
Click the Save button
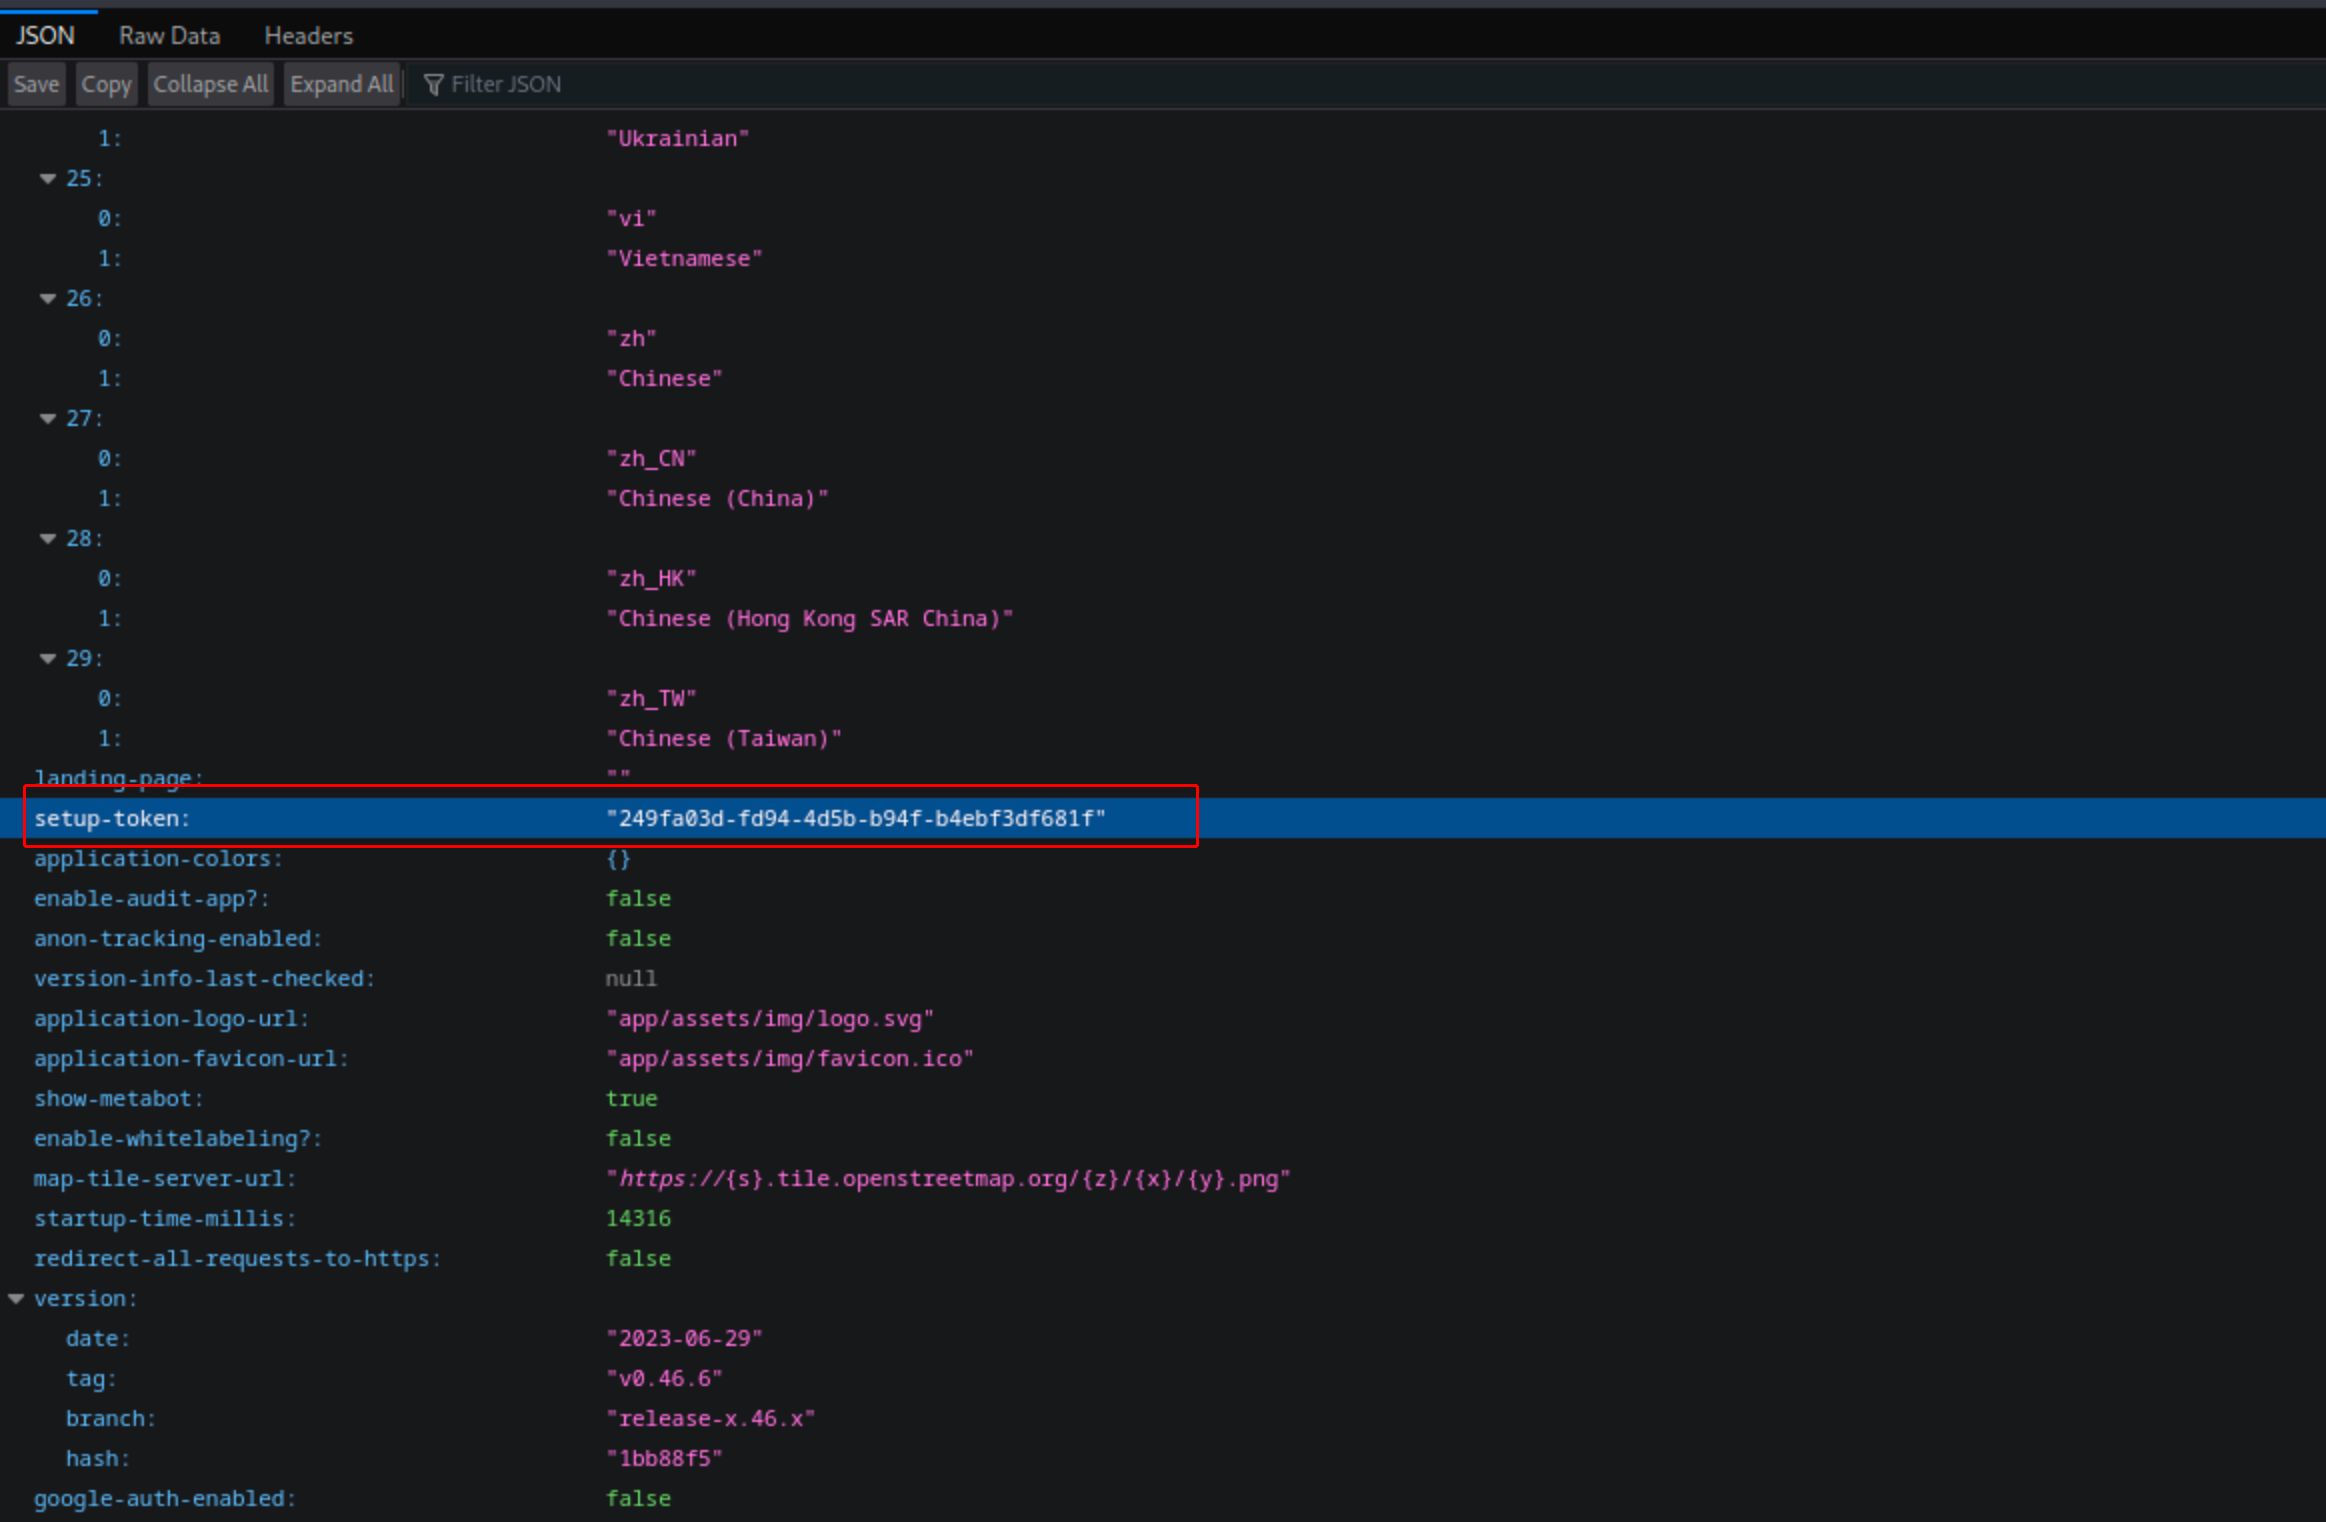click(x=36, y=85)
